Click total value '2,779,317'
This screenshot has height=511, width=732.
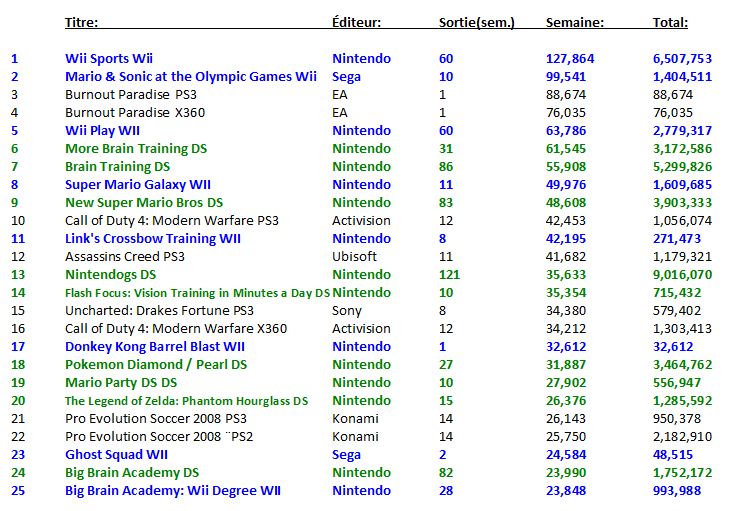click(682, 131)
